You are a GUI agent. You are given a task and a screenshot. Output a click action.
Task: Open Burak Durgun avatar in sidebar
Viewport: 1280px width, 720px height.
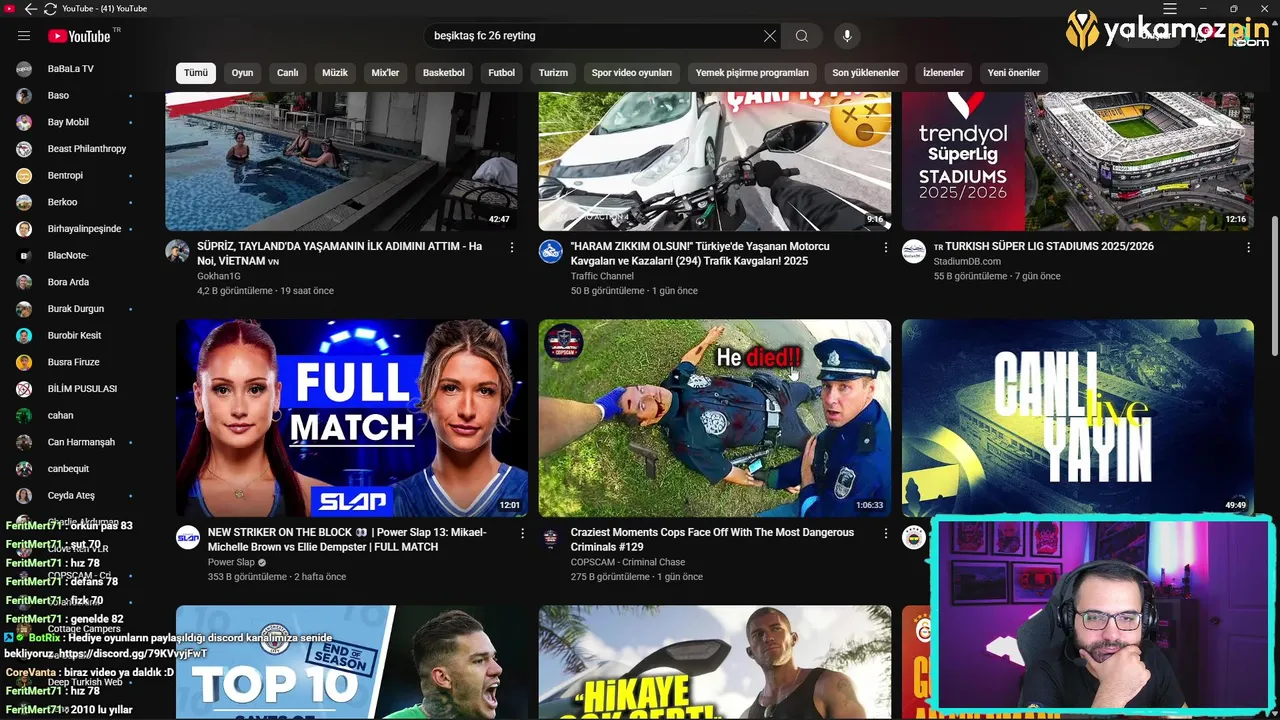24,309
